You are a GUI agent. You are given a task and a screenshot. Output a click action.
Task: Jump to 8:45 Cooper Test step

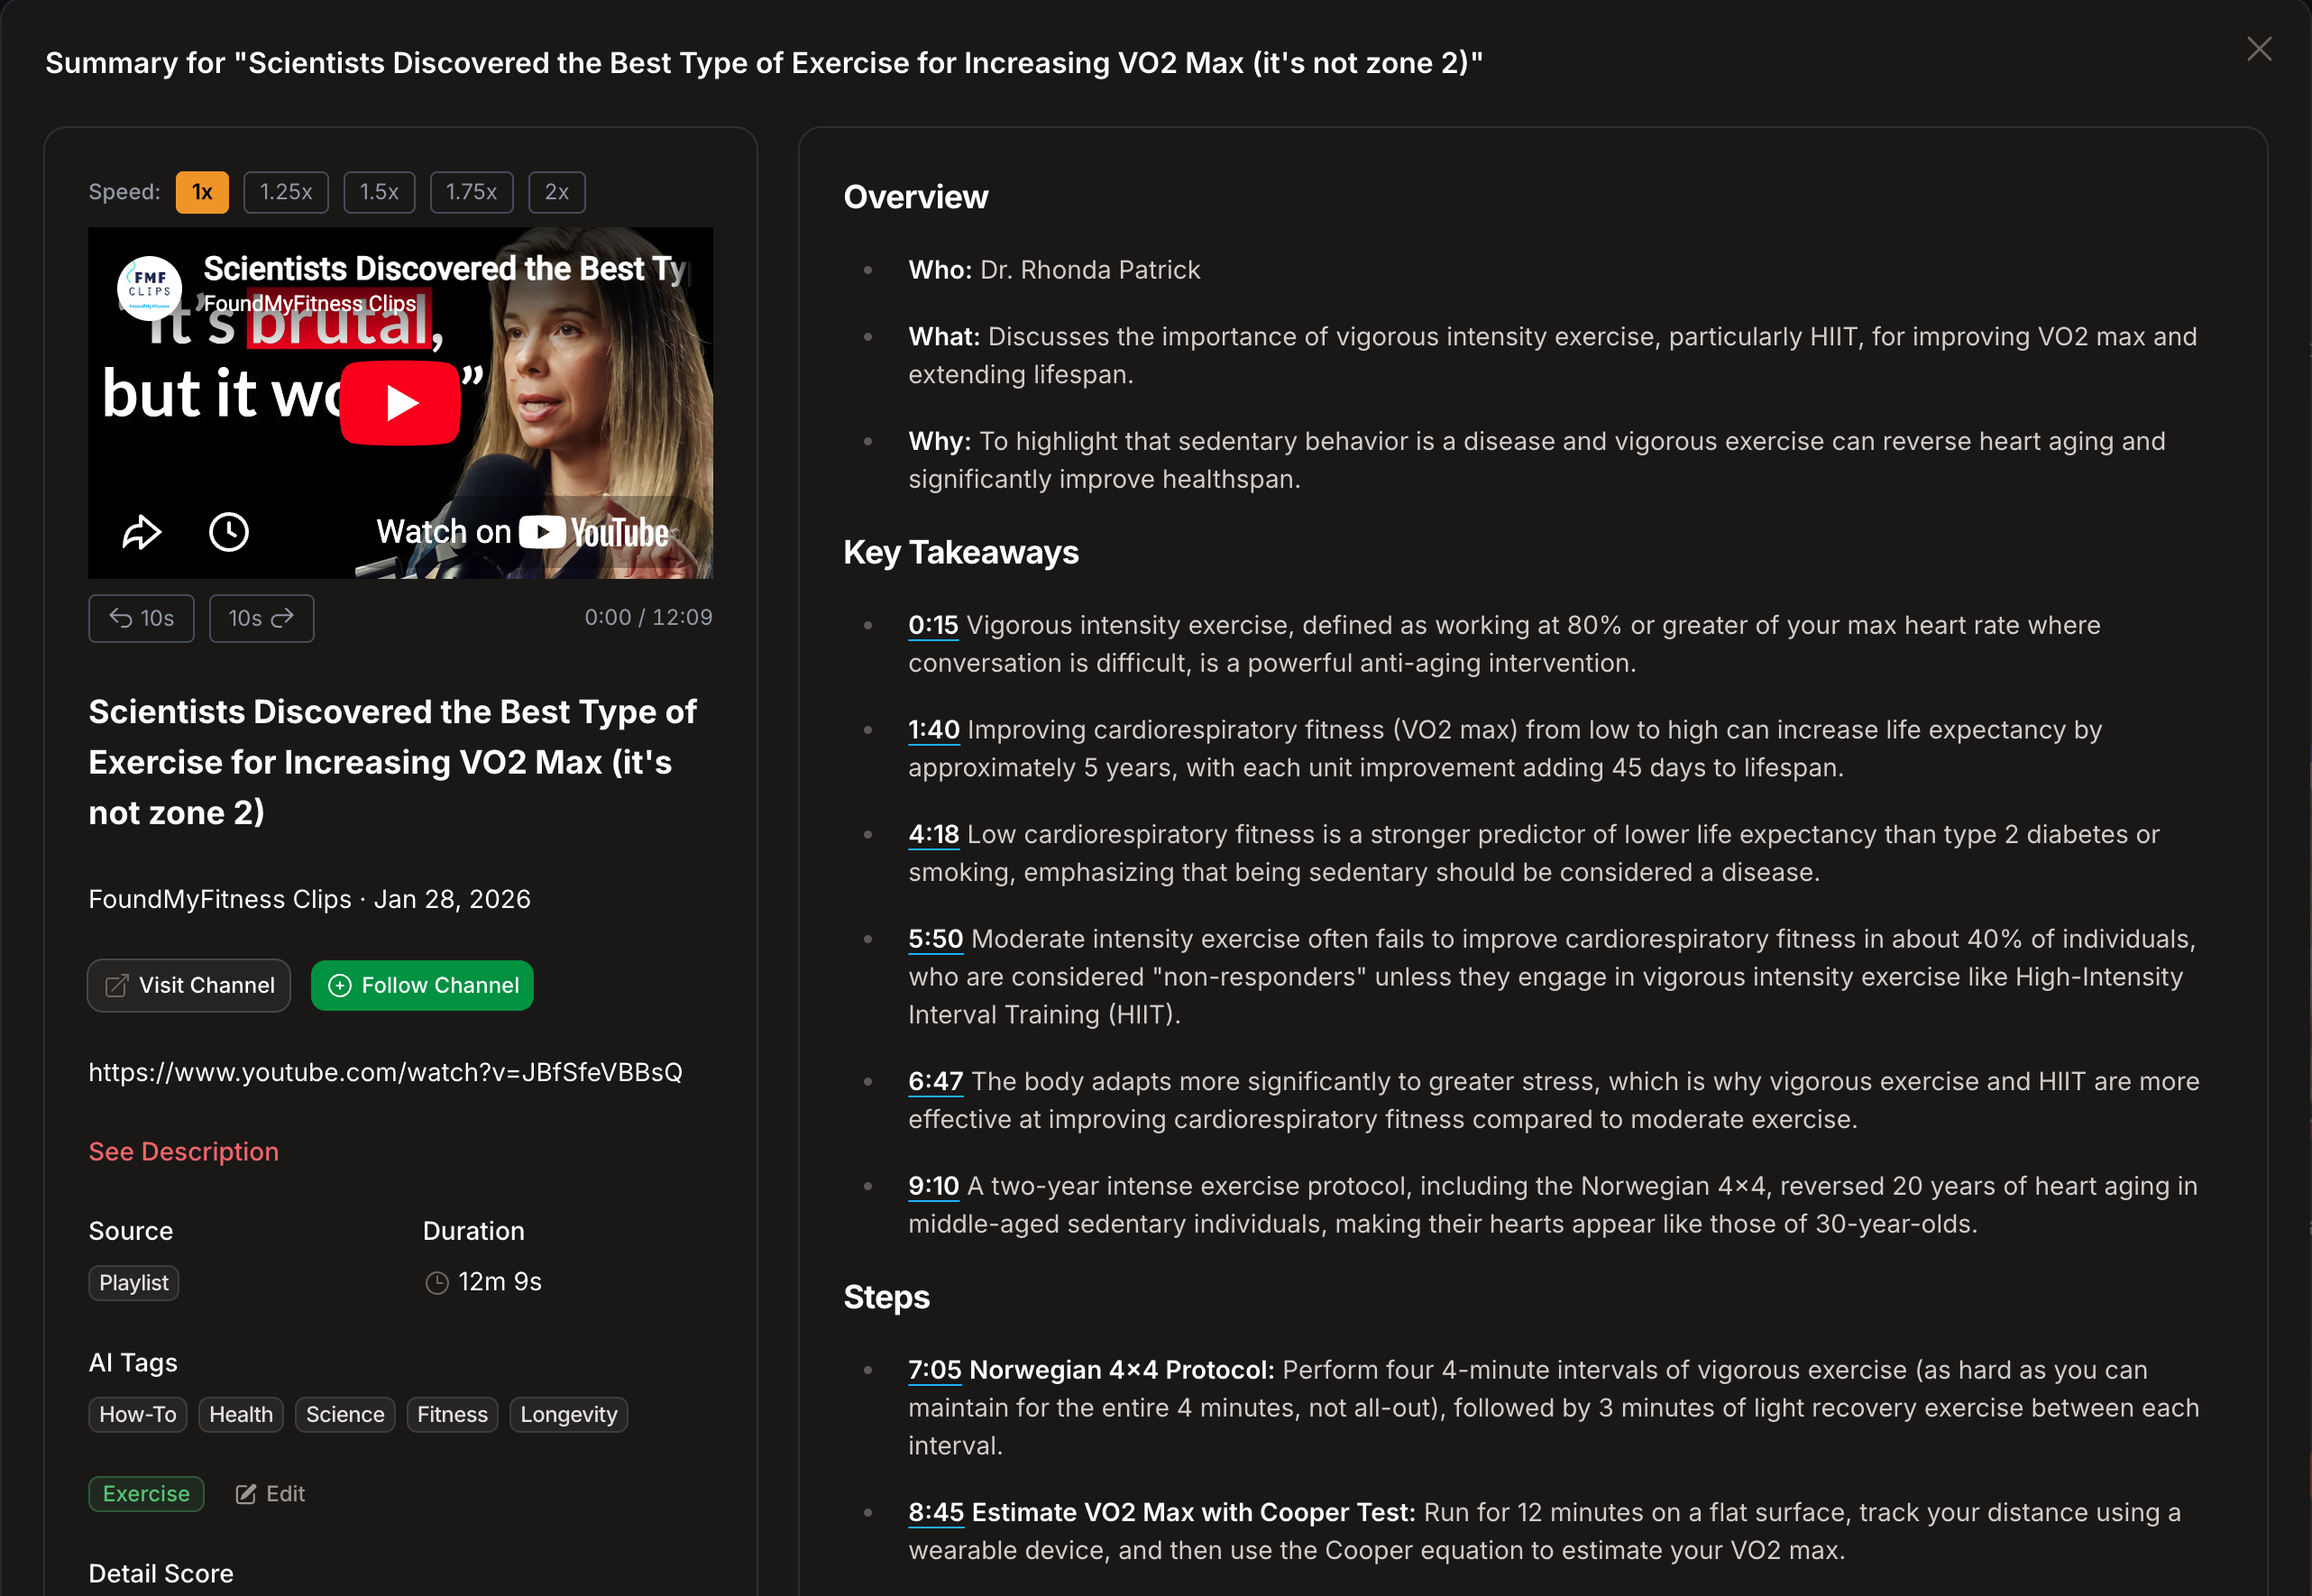(936, 1513)
